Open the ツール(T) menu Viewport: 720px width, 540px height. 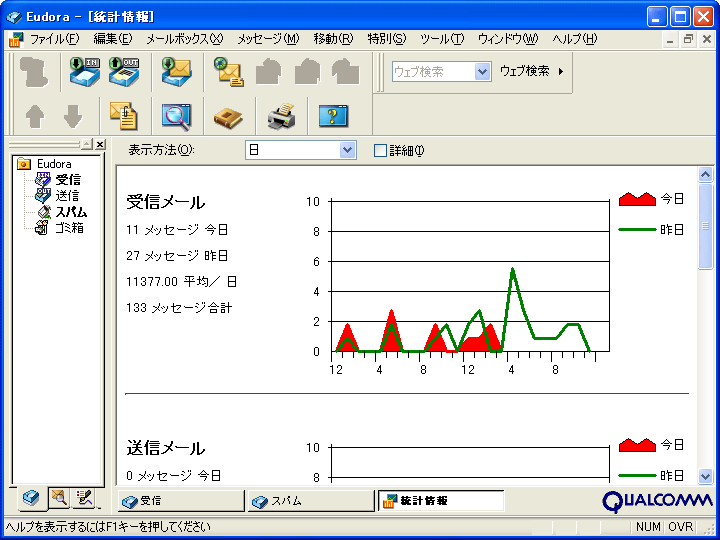(442, 39)
